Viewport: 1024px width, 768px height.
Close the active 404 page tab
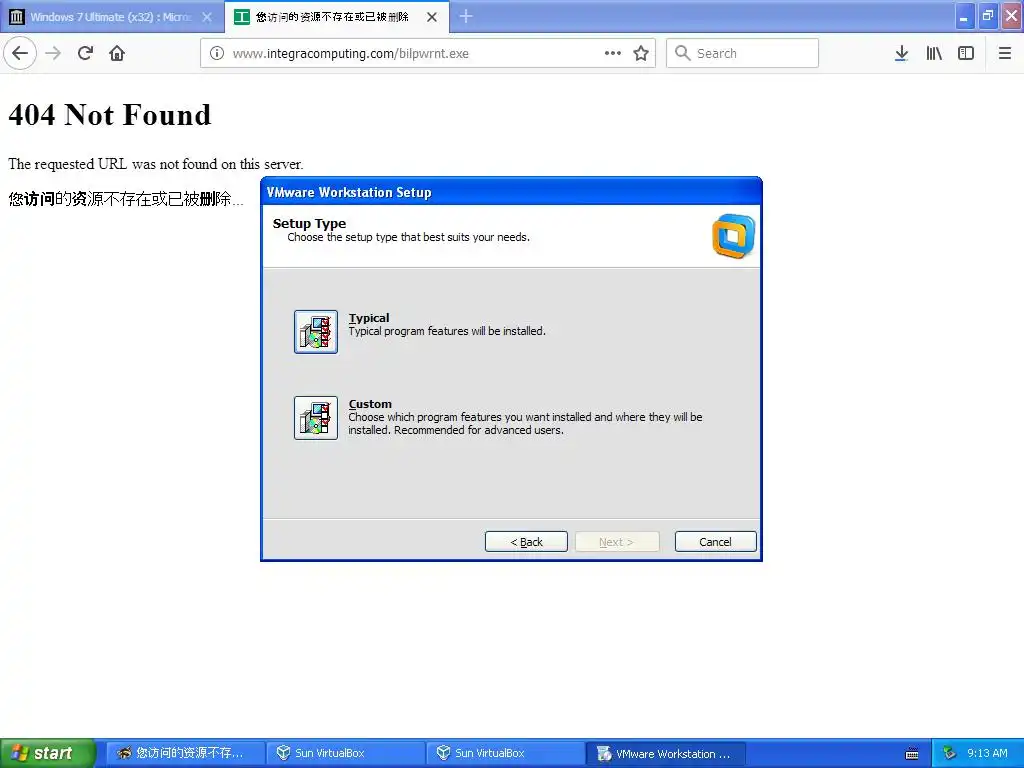coord(432,17)
